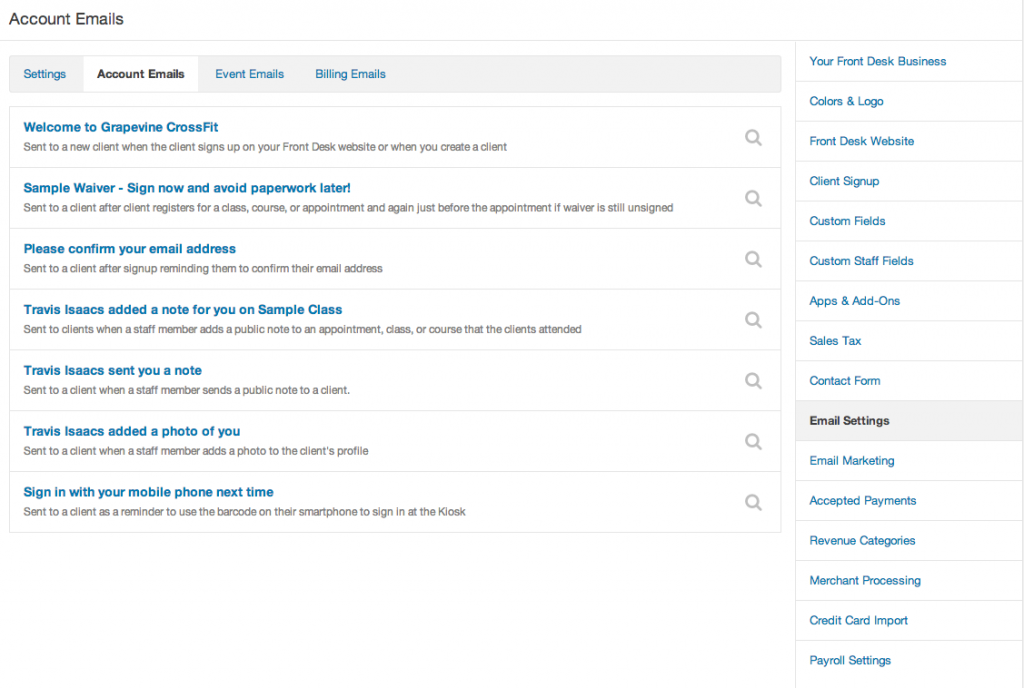This screenshot has width=1024, height=688.
Task: Click the magnifier icon for Welcome to Grapevine CrossFit
Action: click(753, 137)
